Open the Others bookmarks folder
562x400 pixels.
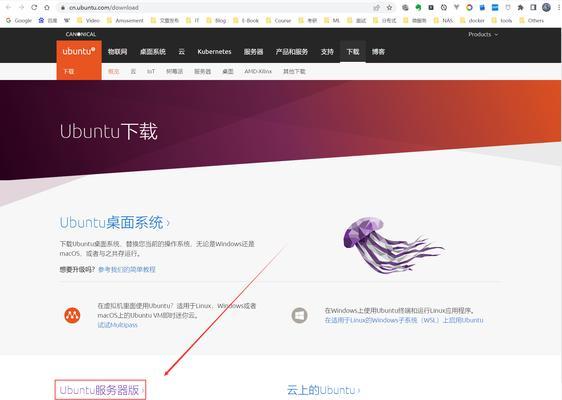point(532,20)
